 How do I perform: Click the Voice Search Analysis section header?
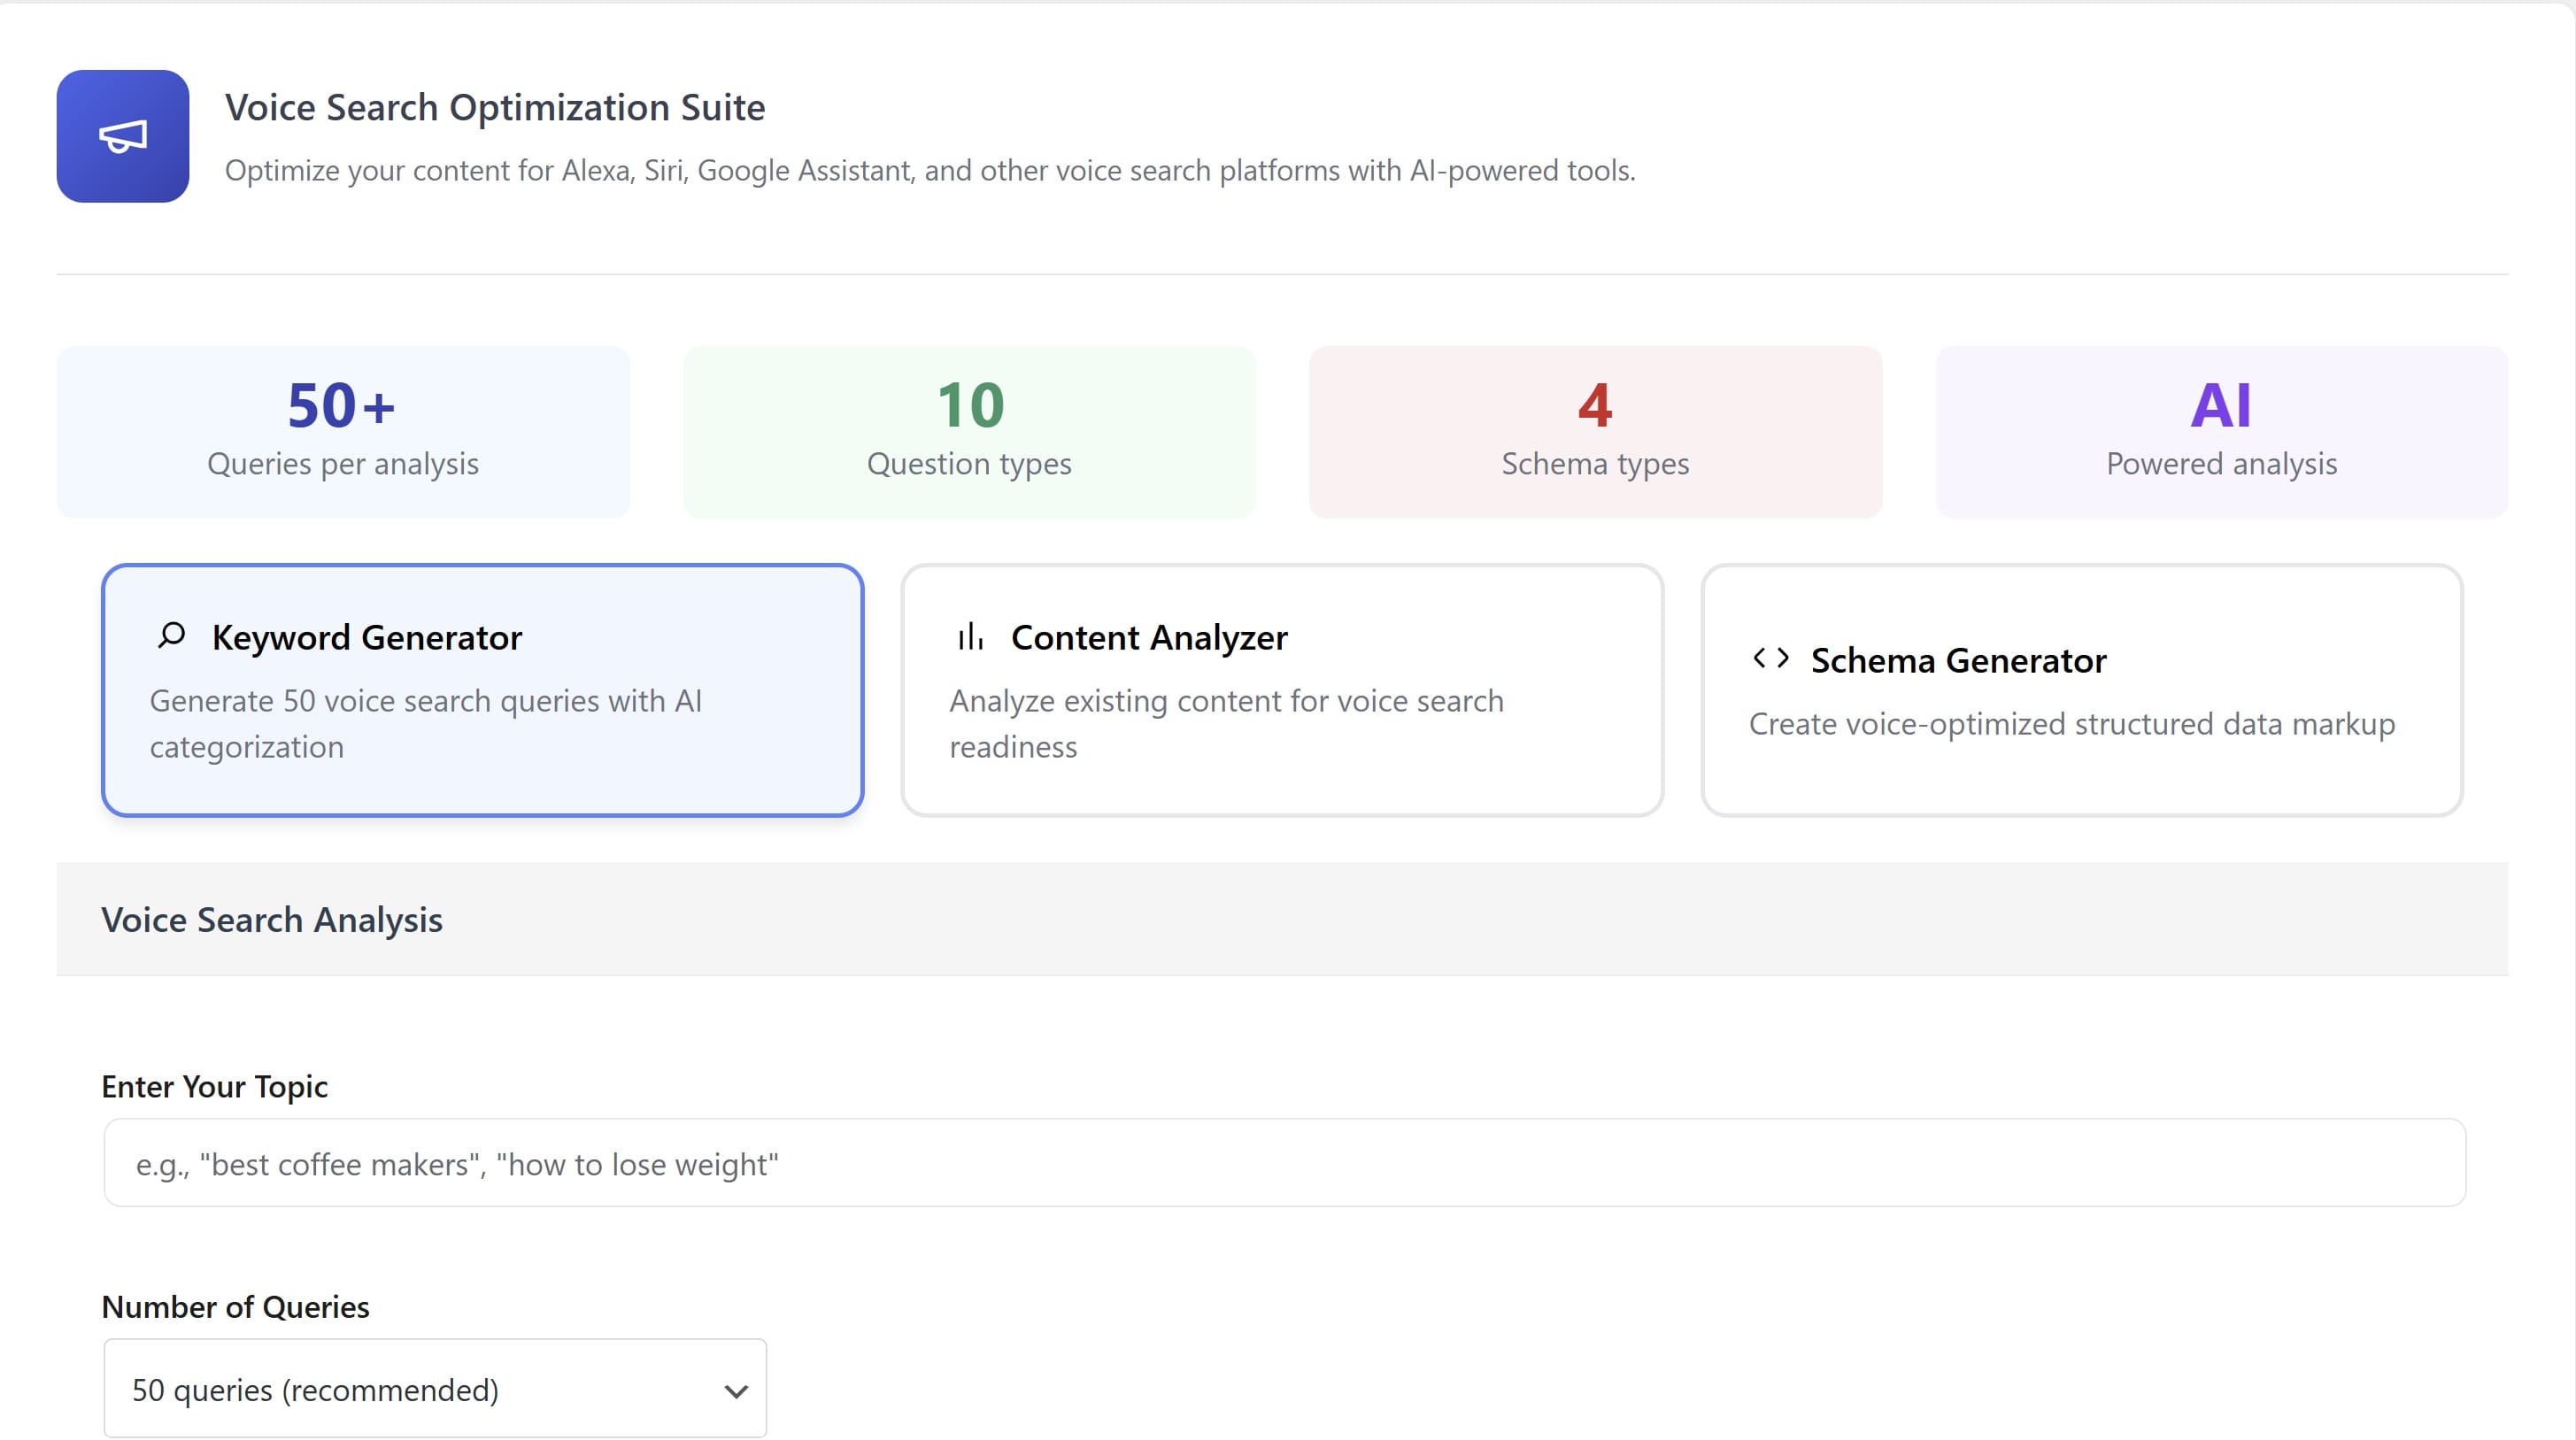pos(272,919)
